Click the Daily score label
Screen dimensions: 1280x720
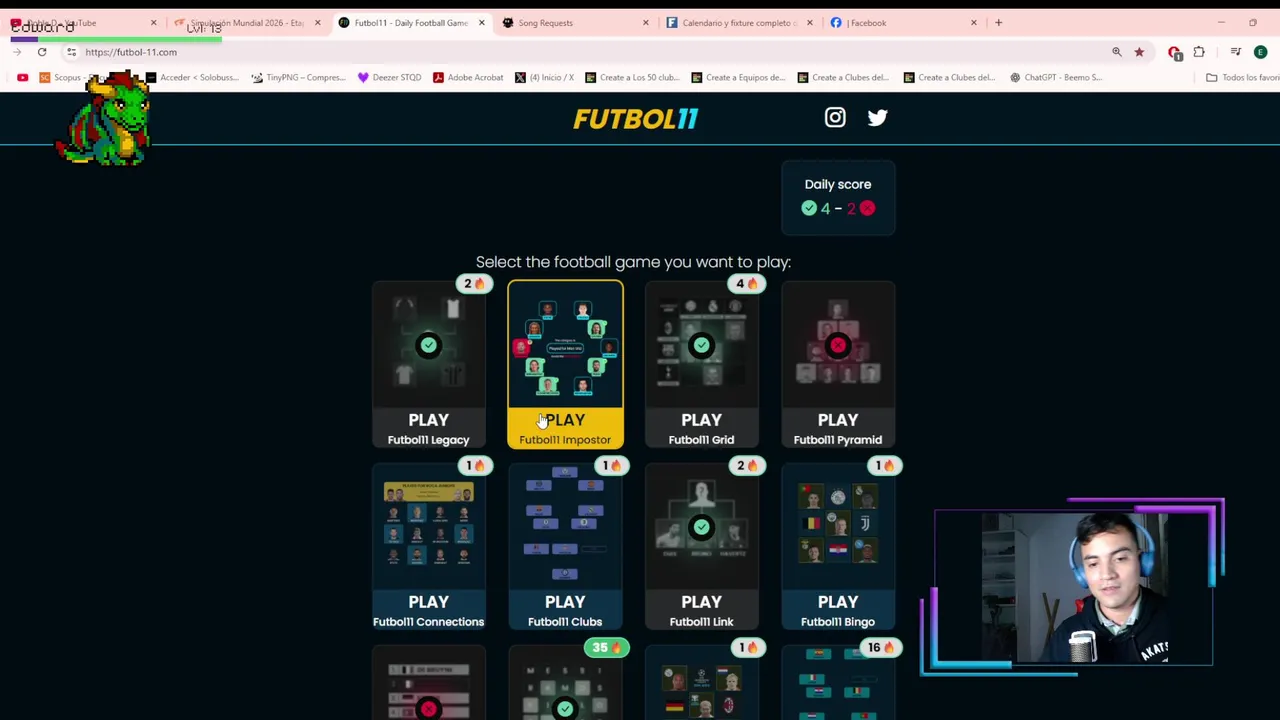(838, 184)
